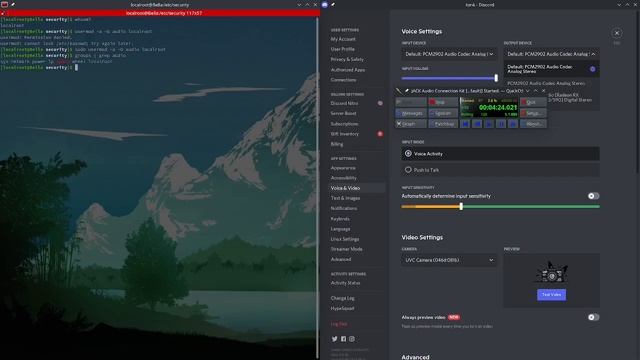Click the selected-device radio indicator in output list
Viewport: 640px width, 360px height.
593,69
